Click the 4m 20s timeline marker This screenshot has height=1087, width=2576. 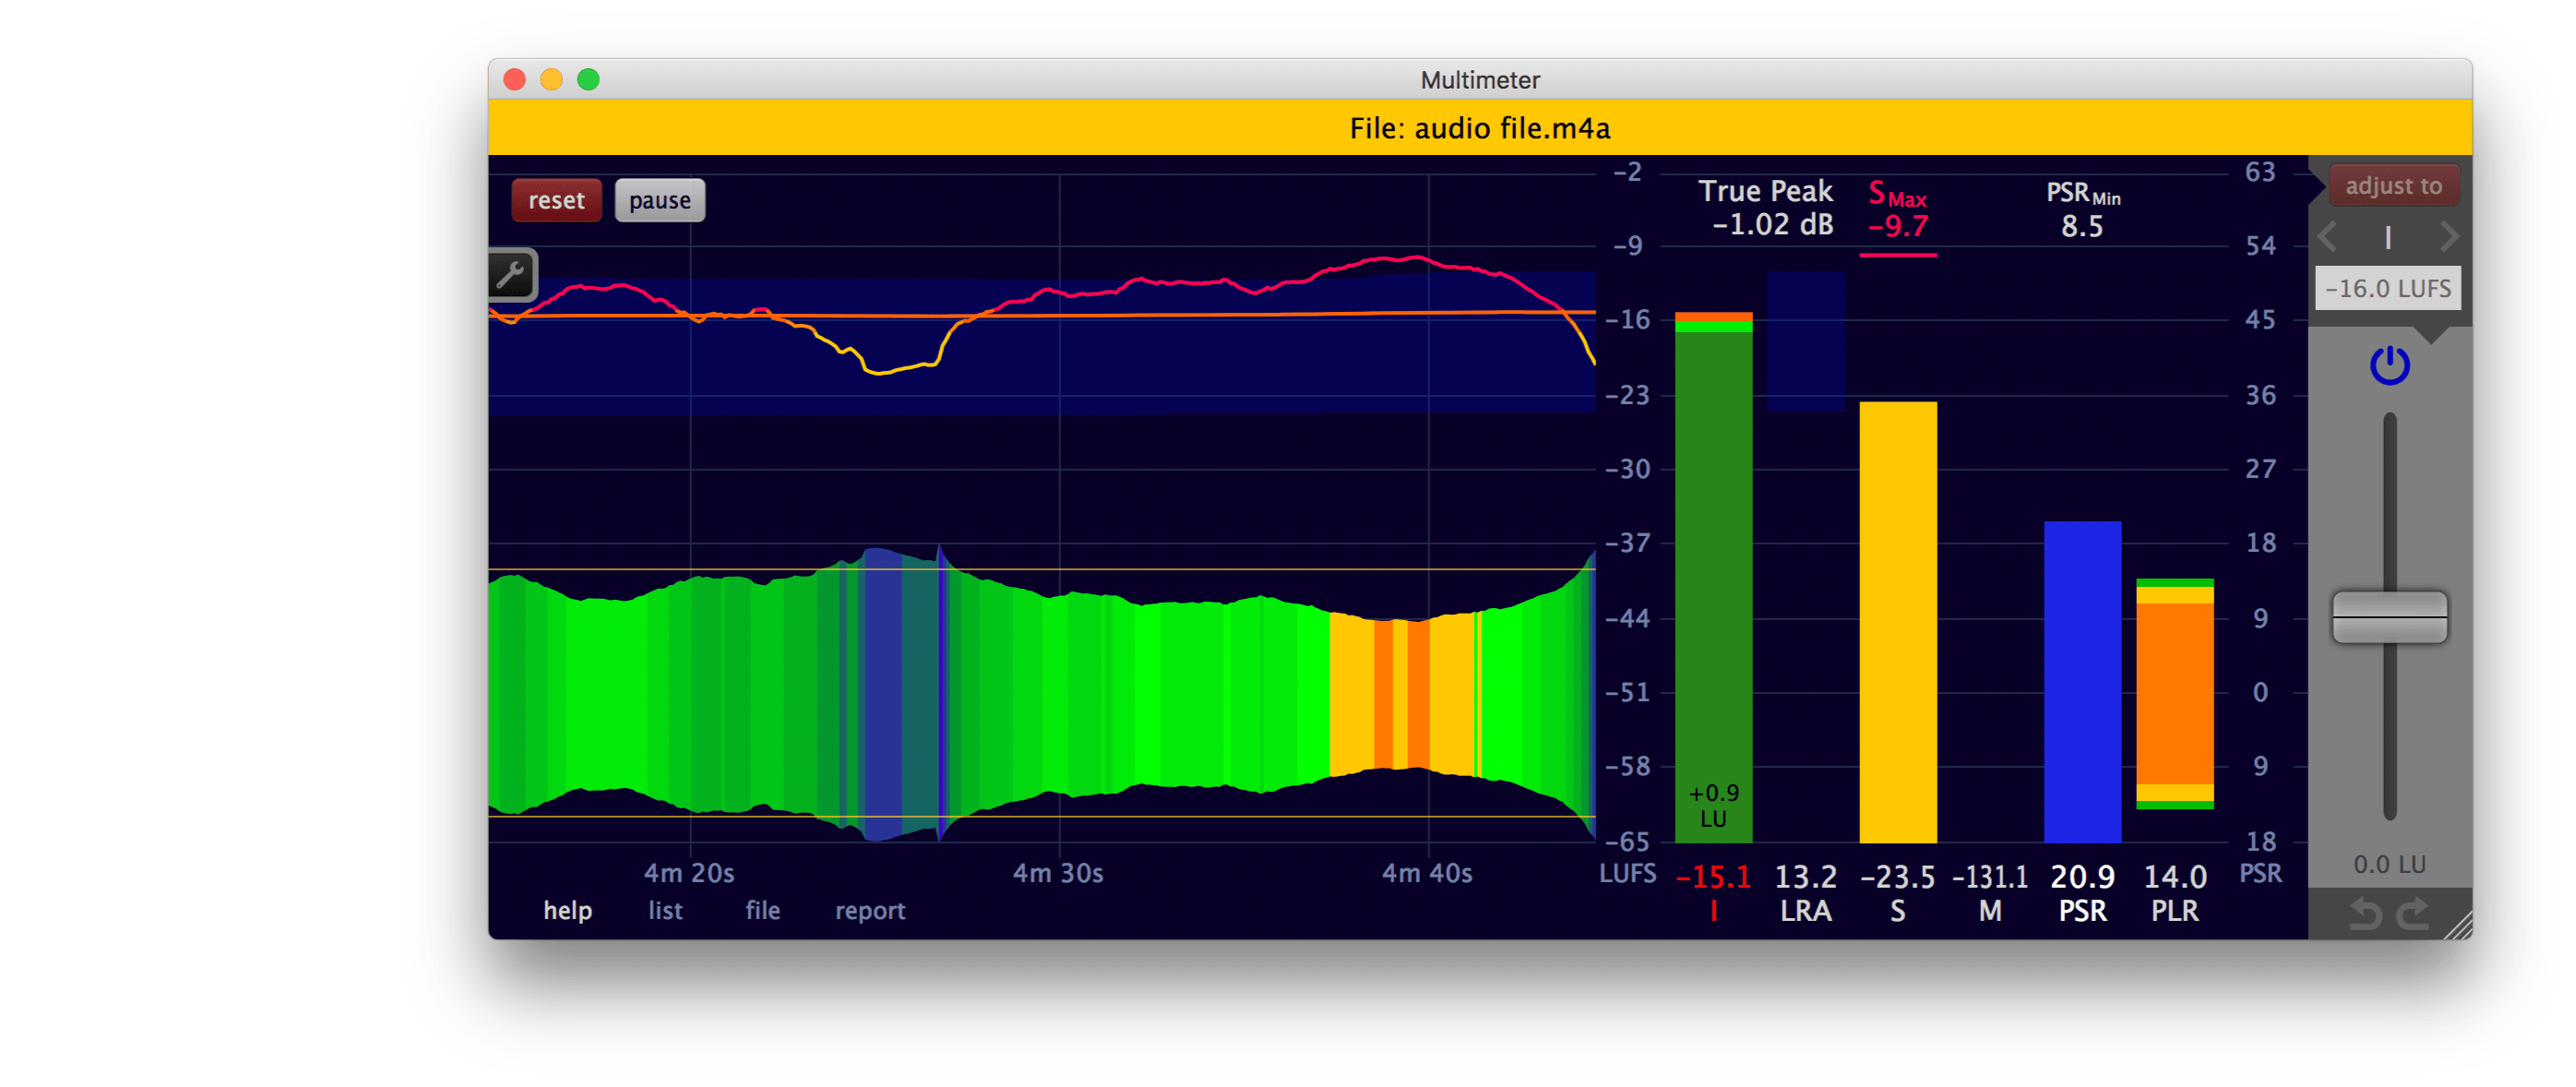click(689, 873)
